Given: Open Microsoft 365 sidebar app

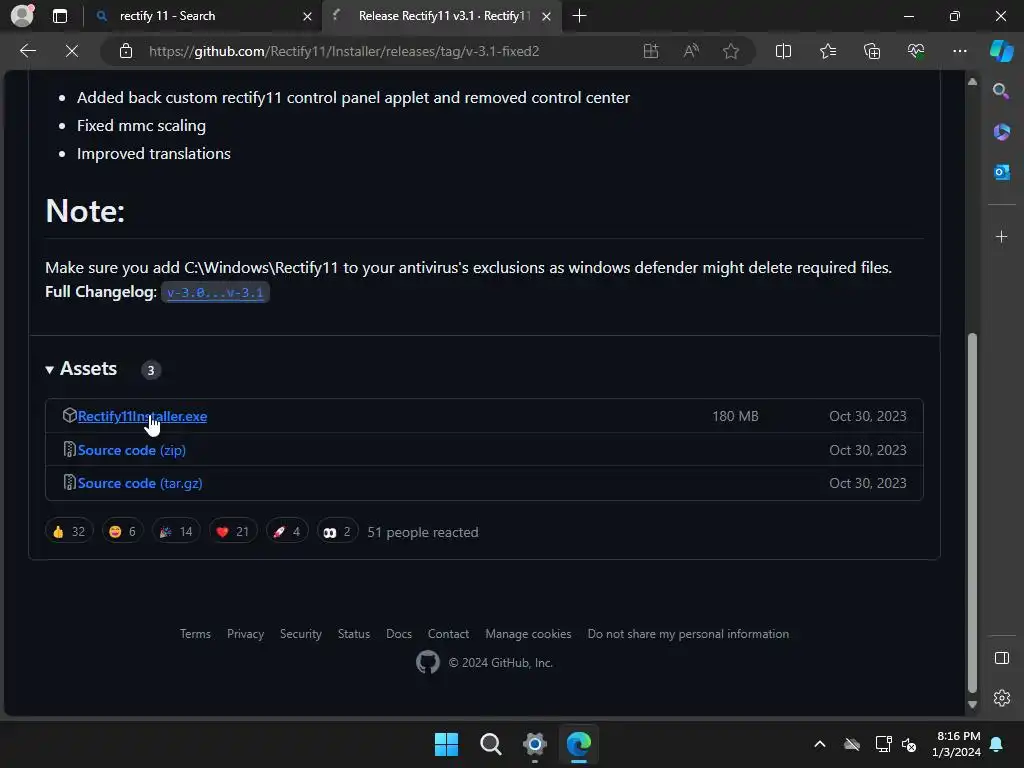Looking at the screenshot, I should pyautogui.click(x=1001, y=132).
